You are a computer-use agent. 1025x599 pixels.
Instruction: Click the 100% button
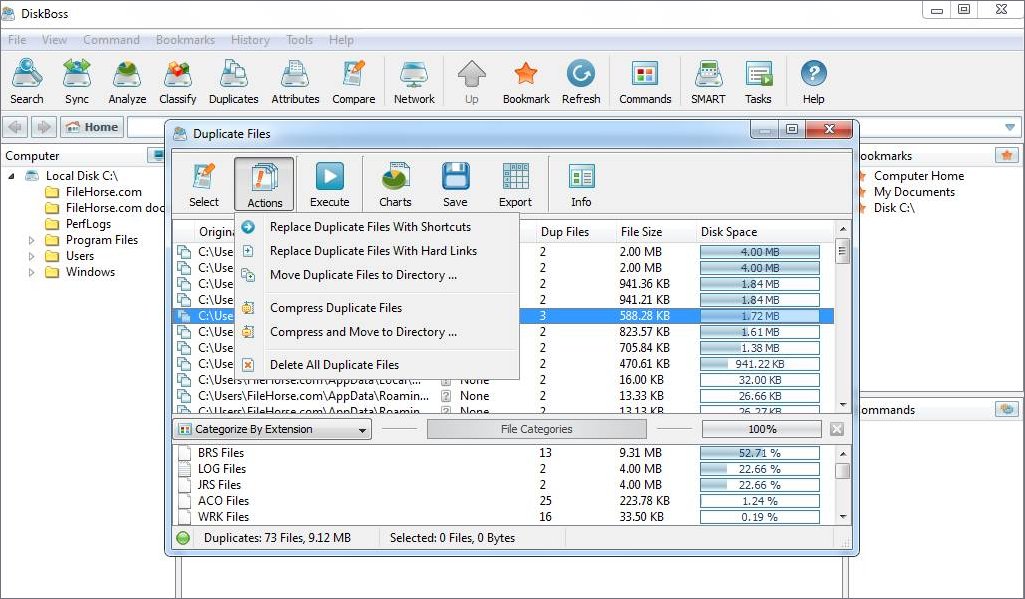tap(762, 429)
